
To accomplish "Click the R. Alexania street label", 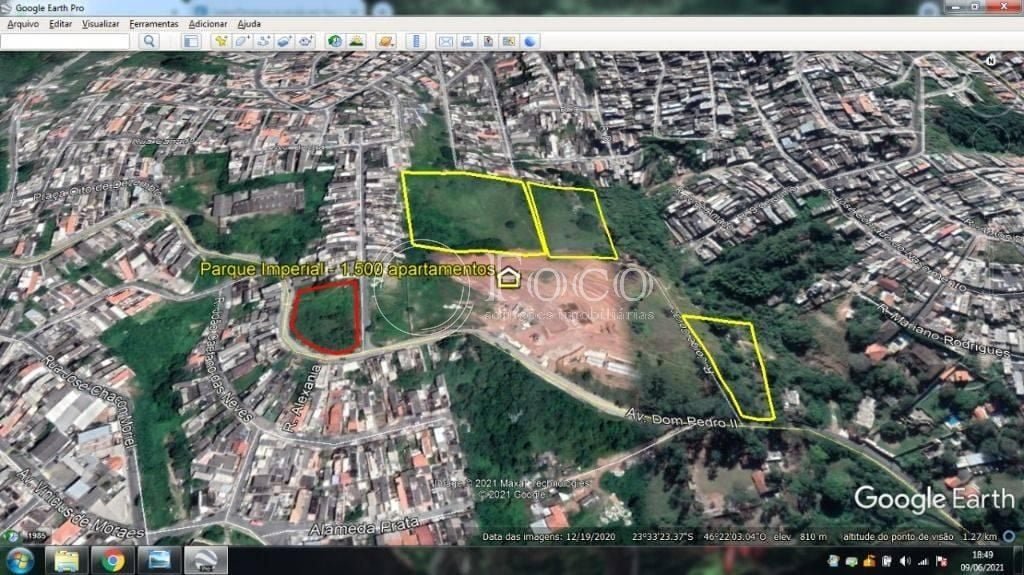I will pos(302,398).
